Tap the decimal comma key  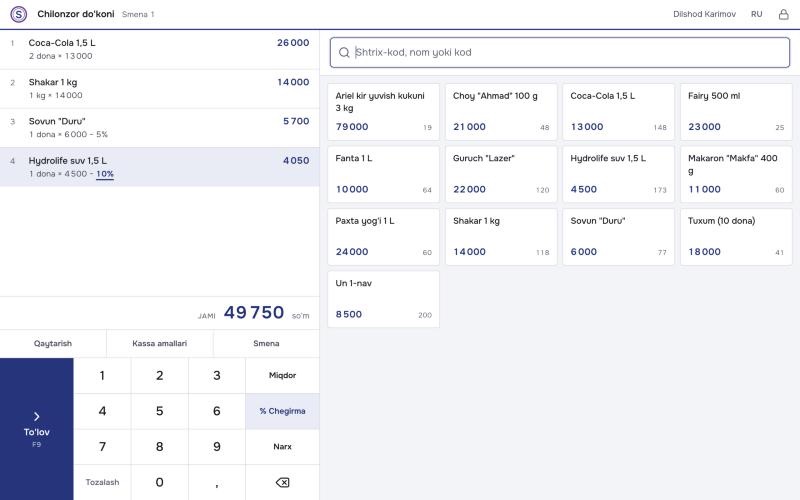point(217,483)
